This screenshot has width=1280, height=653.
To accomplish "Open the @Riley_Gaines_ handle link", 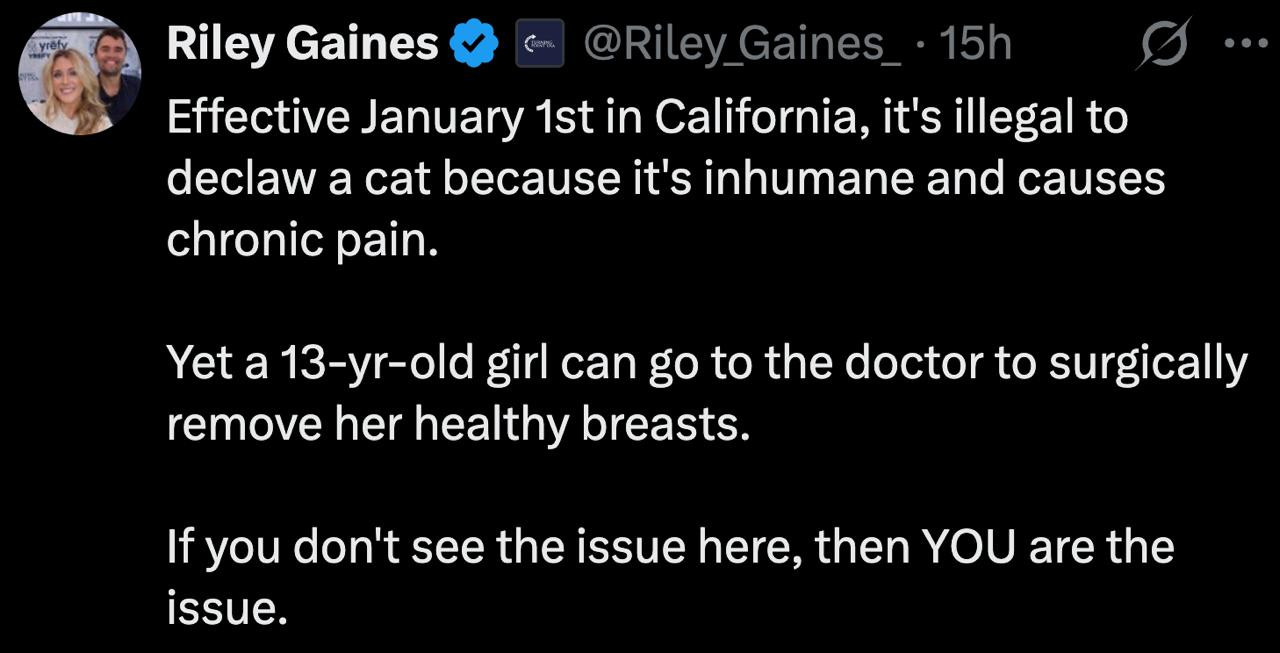I will click(740, 45).
